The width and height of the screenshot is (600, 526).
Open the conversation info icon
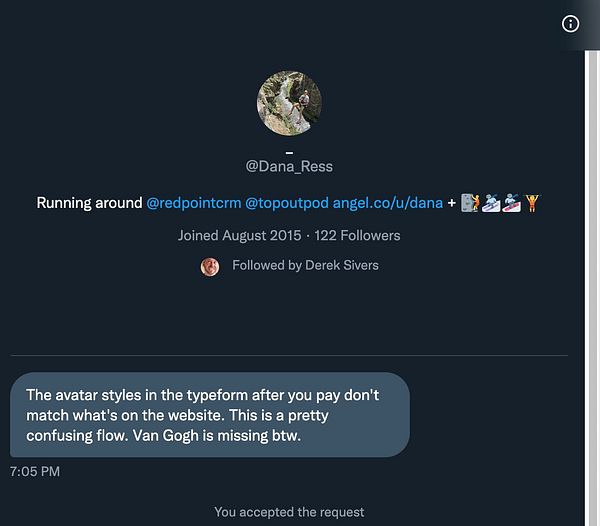coord(571,24)
